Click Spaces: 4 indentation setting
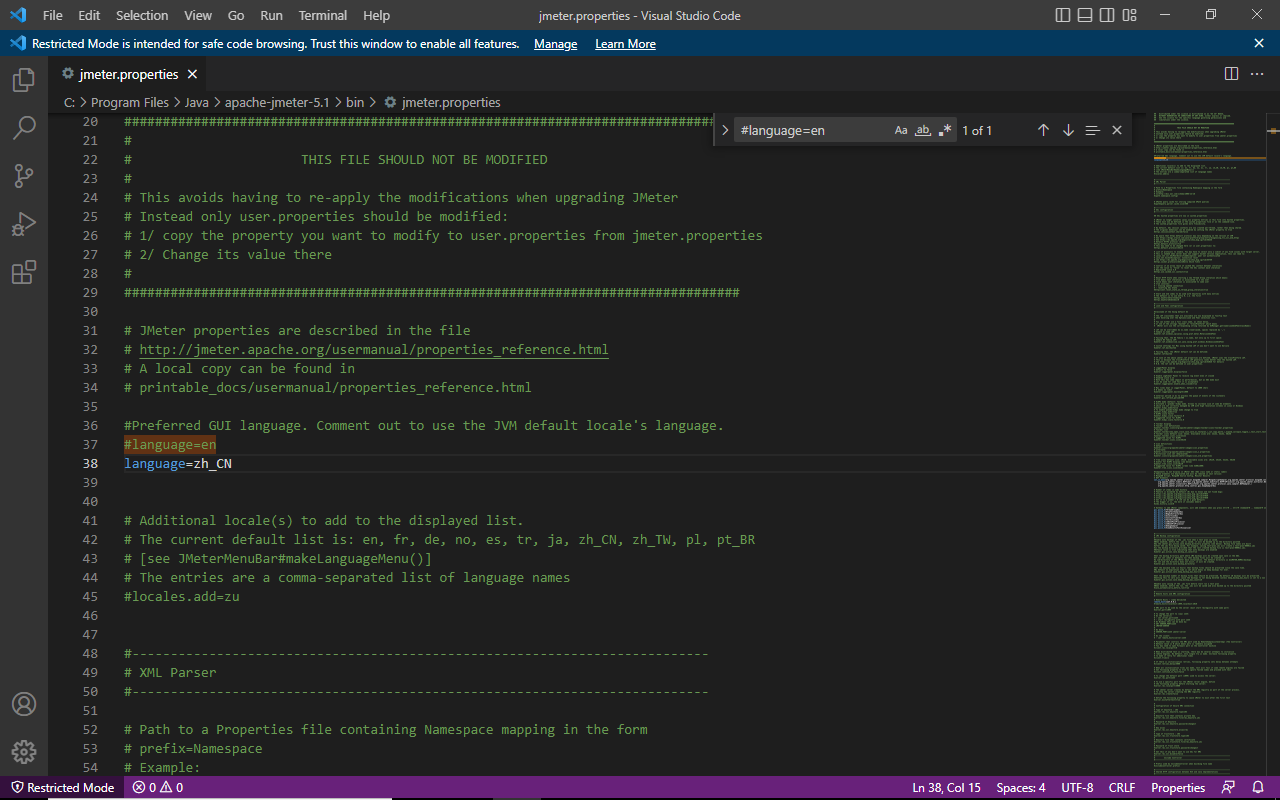The width and height of the screenshot is (1280, 800). pyautogui.click(x=1020, y=788)
